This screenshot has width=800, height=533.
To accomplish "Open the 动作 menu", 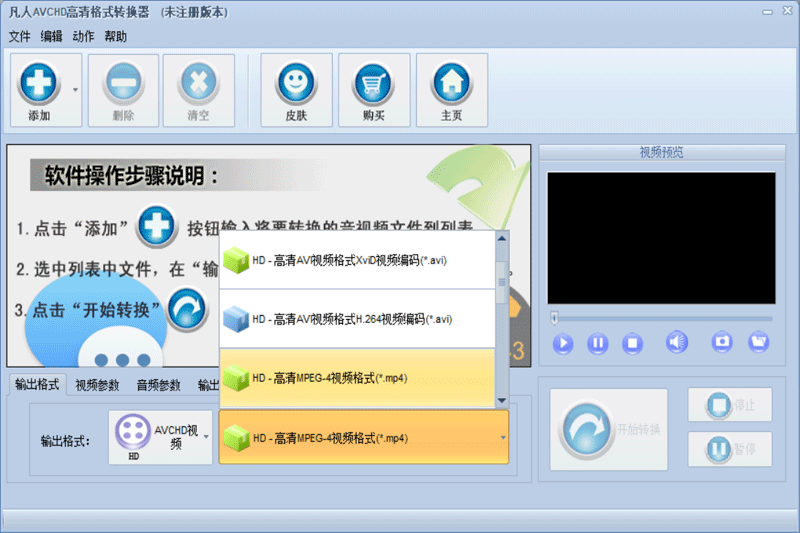I will tap(83, 37).
